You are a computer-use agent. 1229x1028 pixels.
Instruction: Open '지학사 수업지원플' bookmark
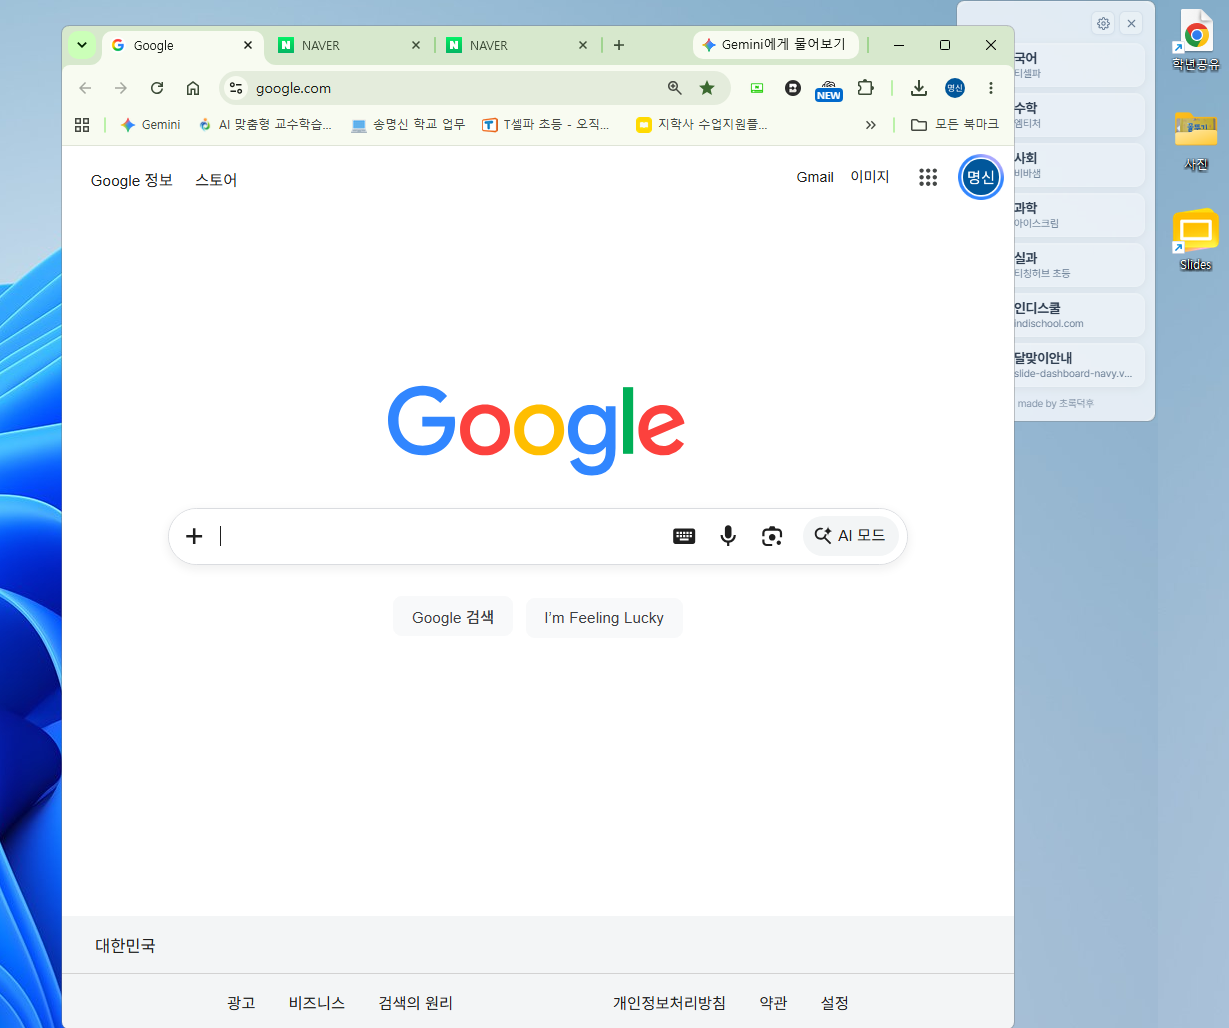click(x=702, y=125)
